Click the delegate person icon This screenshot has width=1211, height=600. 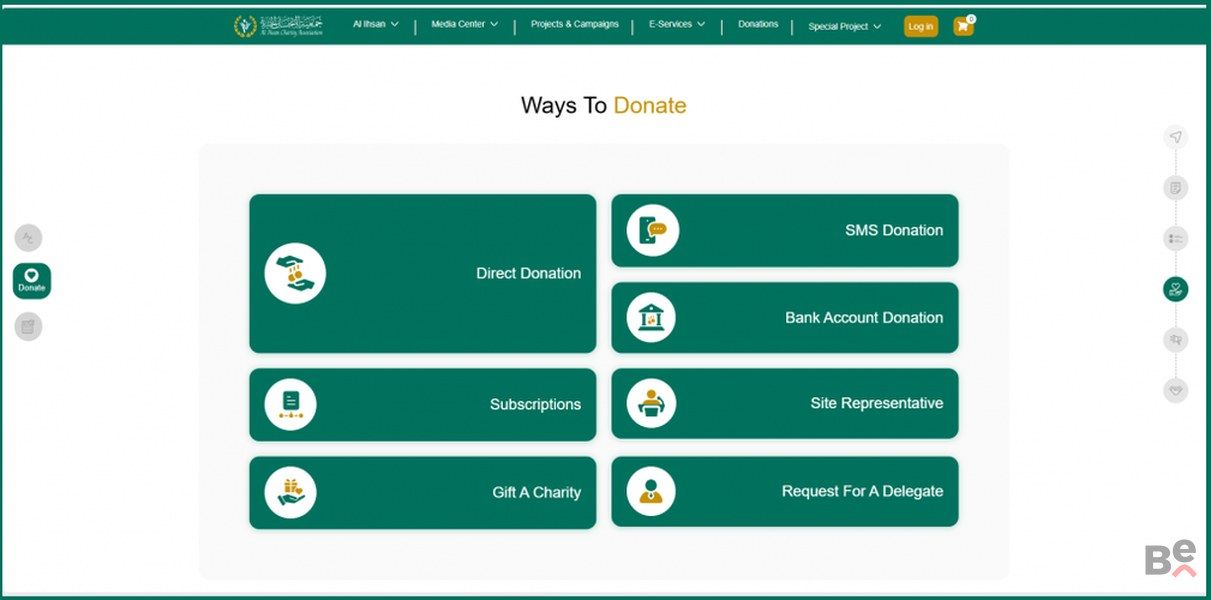651,491
